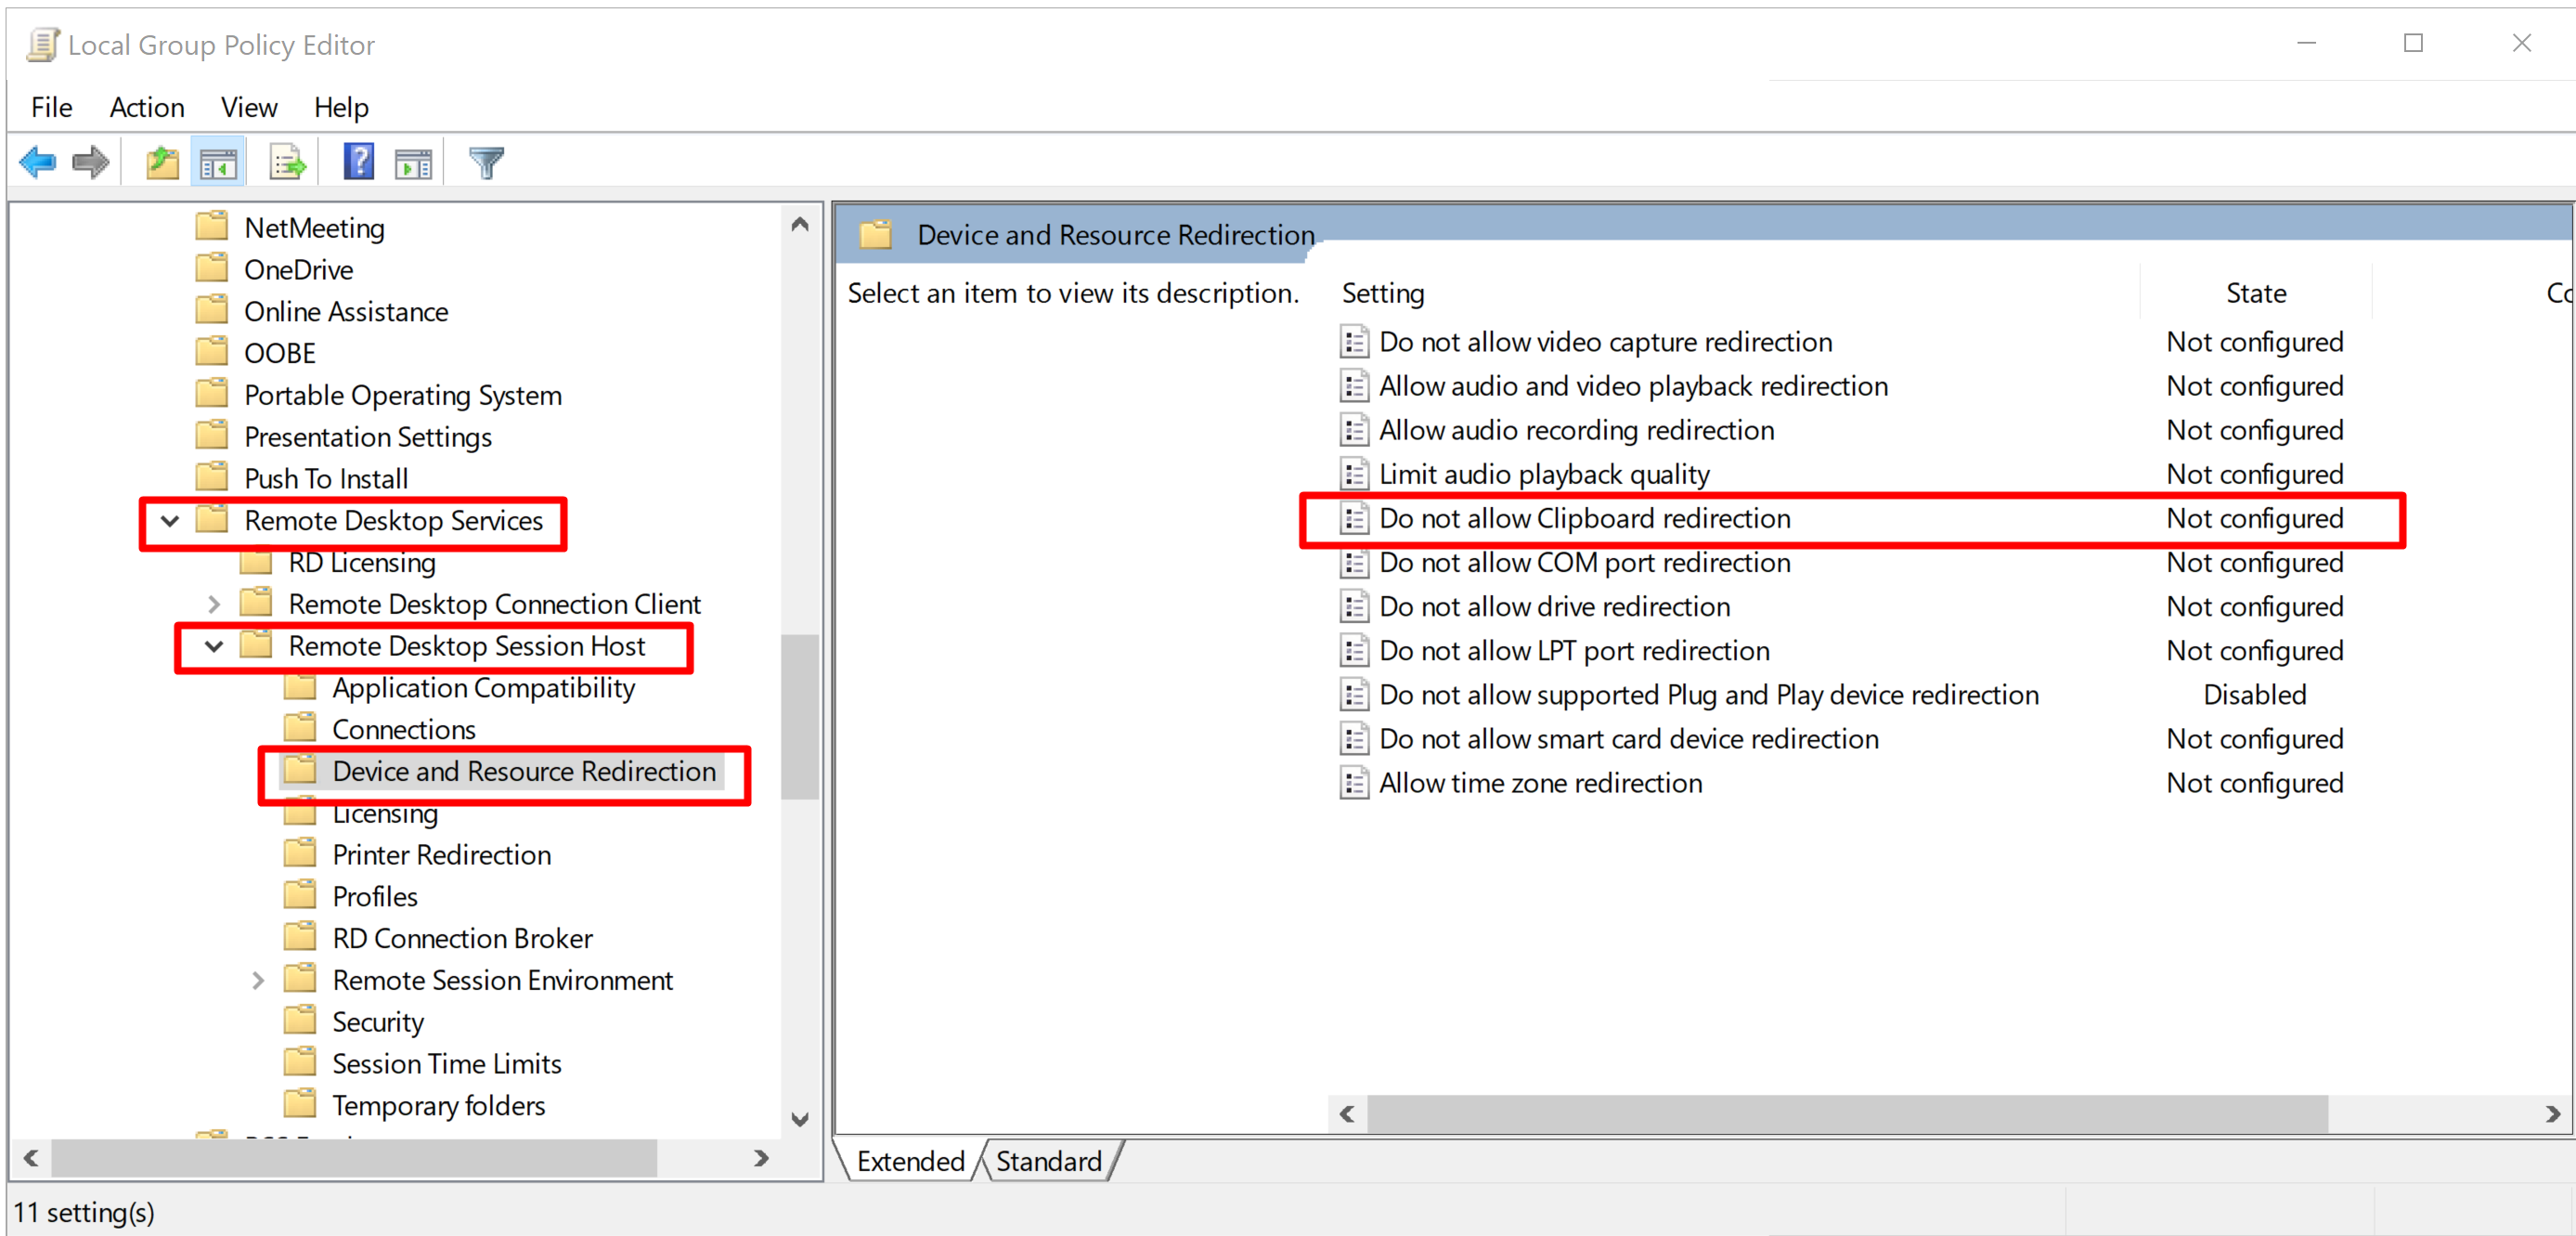This screenshot has height=1236, width=2576.
Task: Click the blue Back arrow toolbar icon
Action: click(38, 162)
